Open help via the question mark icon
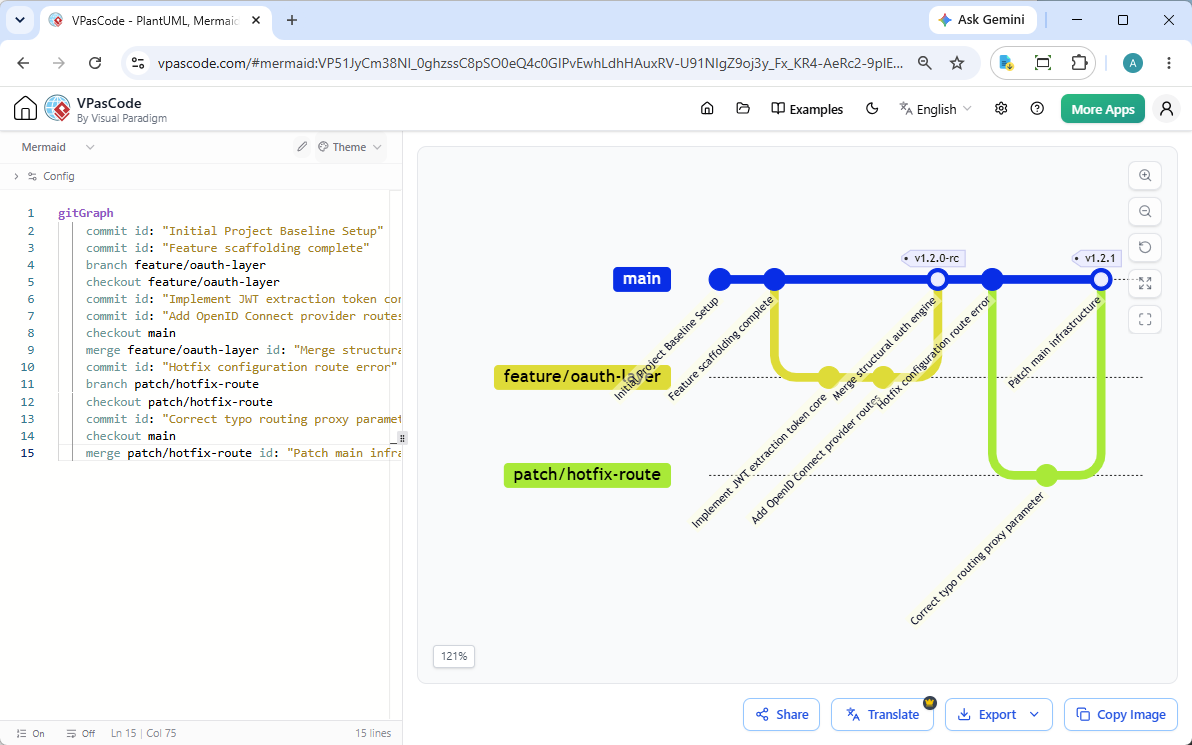Viewport: 1192px width, 745px height. [x=1037, y=109]
